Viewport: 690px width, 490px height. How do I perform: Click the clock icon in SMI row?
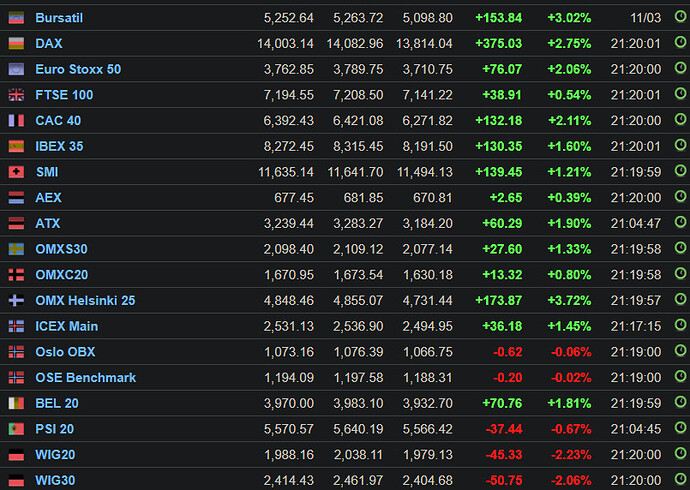click(x=680, y=171)
